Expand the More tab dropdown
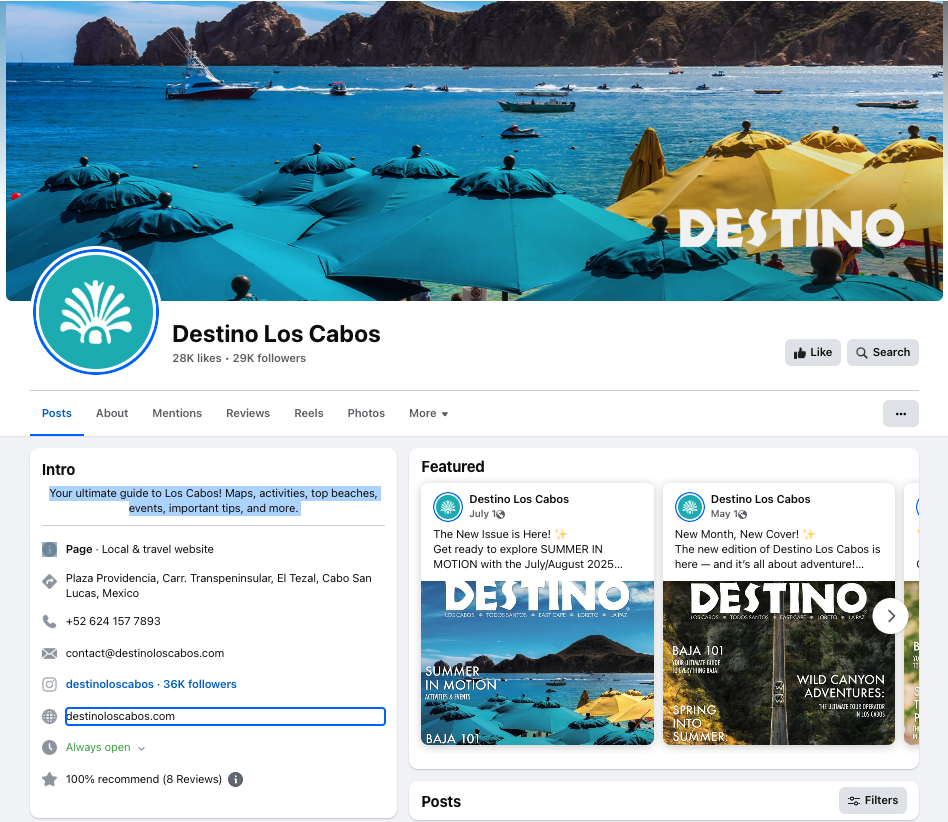Image resolution: width=948 pixels, height=822 pixels. pos(429,413)
